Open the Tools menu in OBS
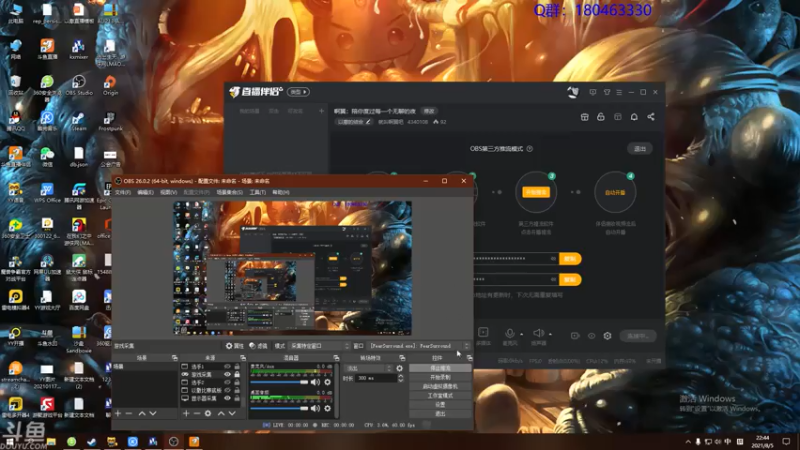 pyautogui.click(x=258, y=192)
